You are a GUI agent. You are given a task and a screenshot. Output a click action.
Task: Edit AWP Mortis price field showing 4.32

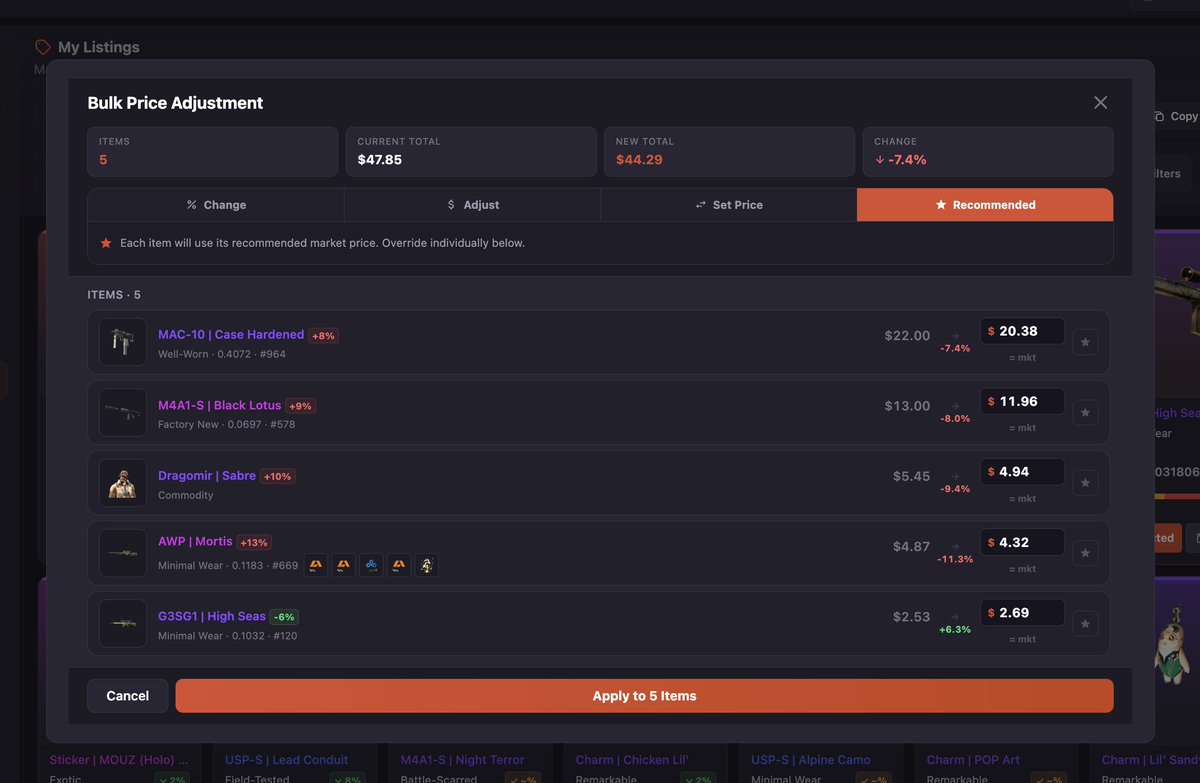[1022, 542]
